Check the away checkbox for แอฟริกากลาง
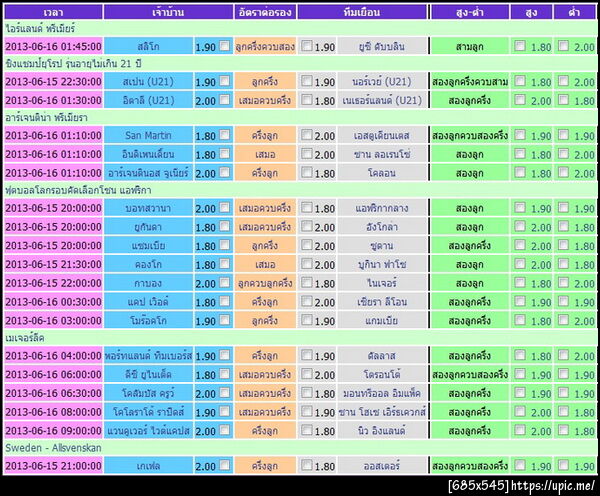The width and height of the screenshot is (600, 496). pos(306,207)
